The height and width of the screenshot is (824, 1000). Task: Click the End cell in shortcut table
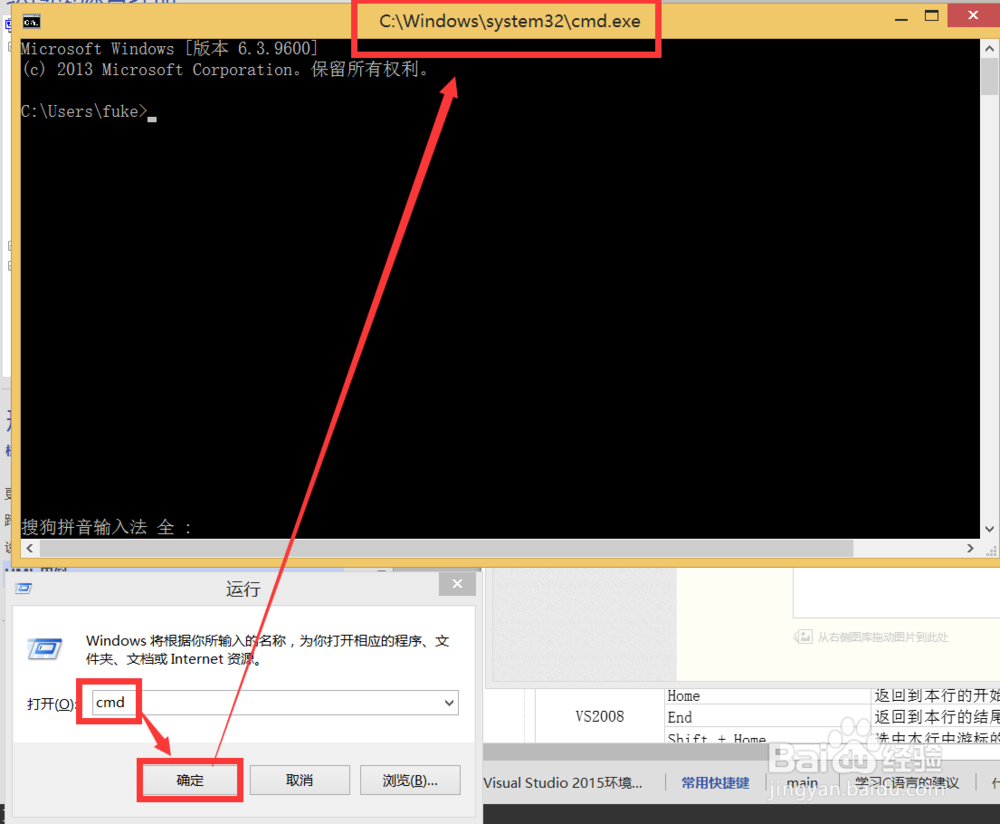click(x=767, y=717)
